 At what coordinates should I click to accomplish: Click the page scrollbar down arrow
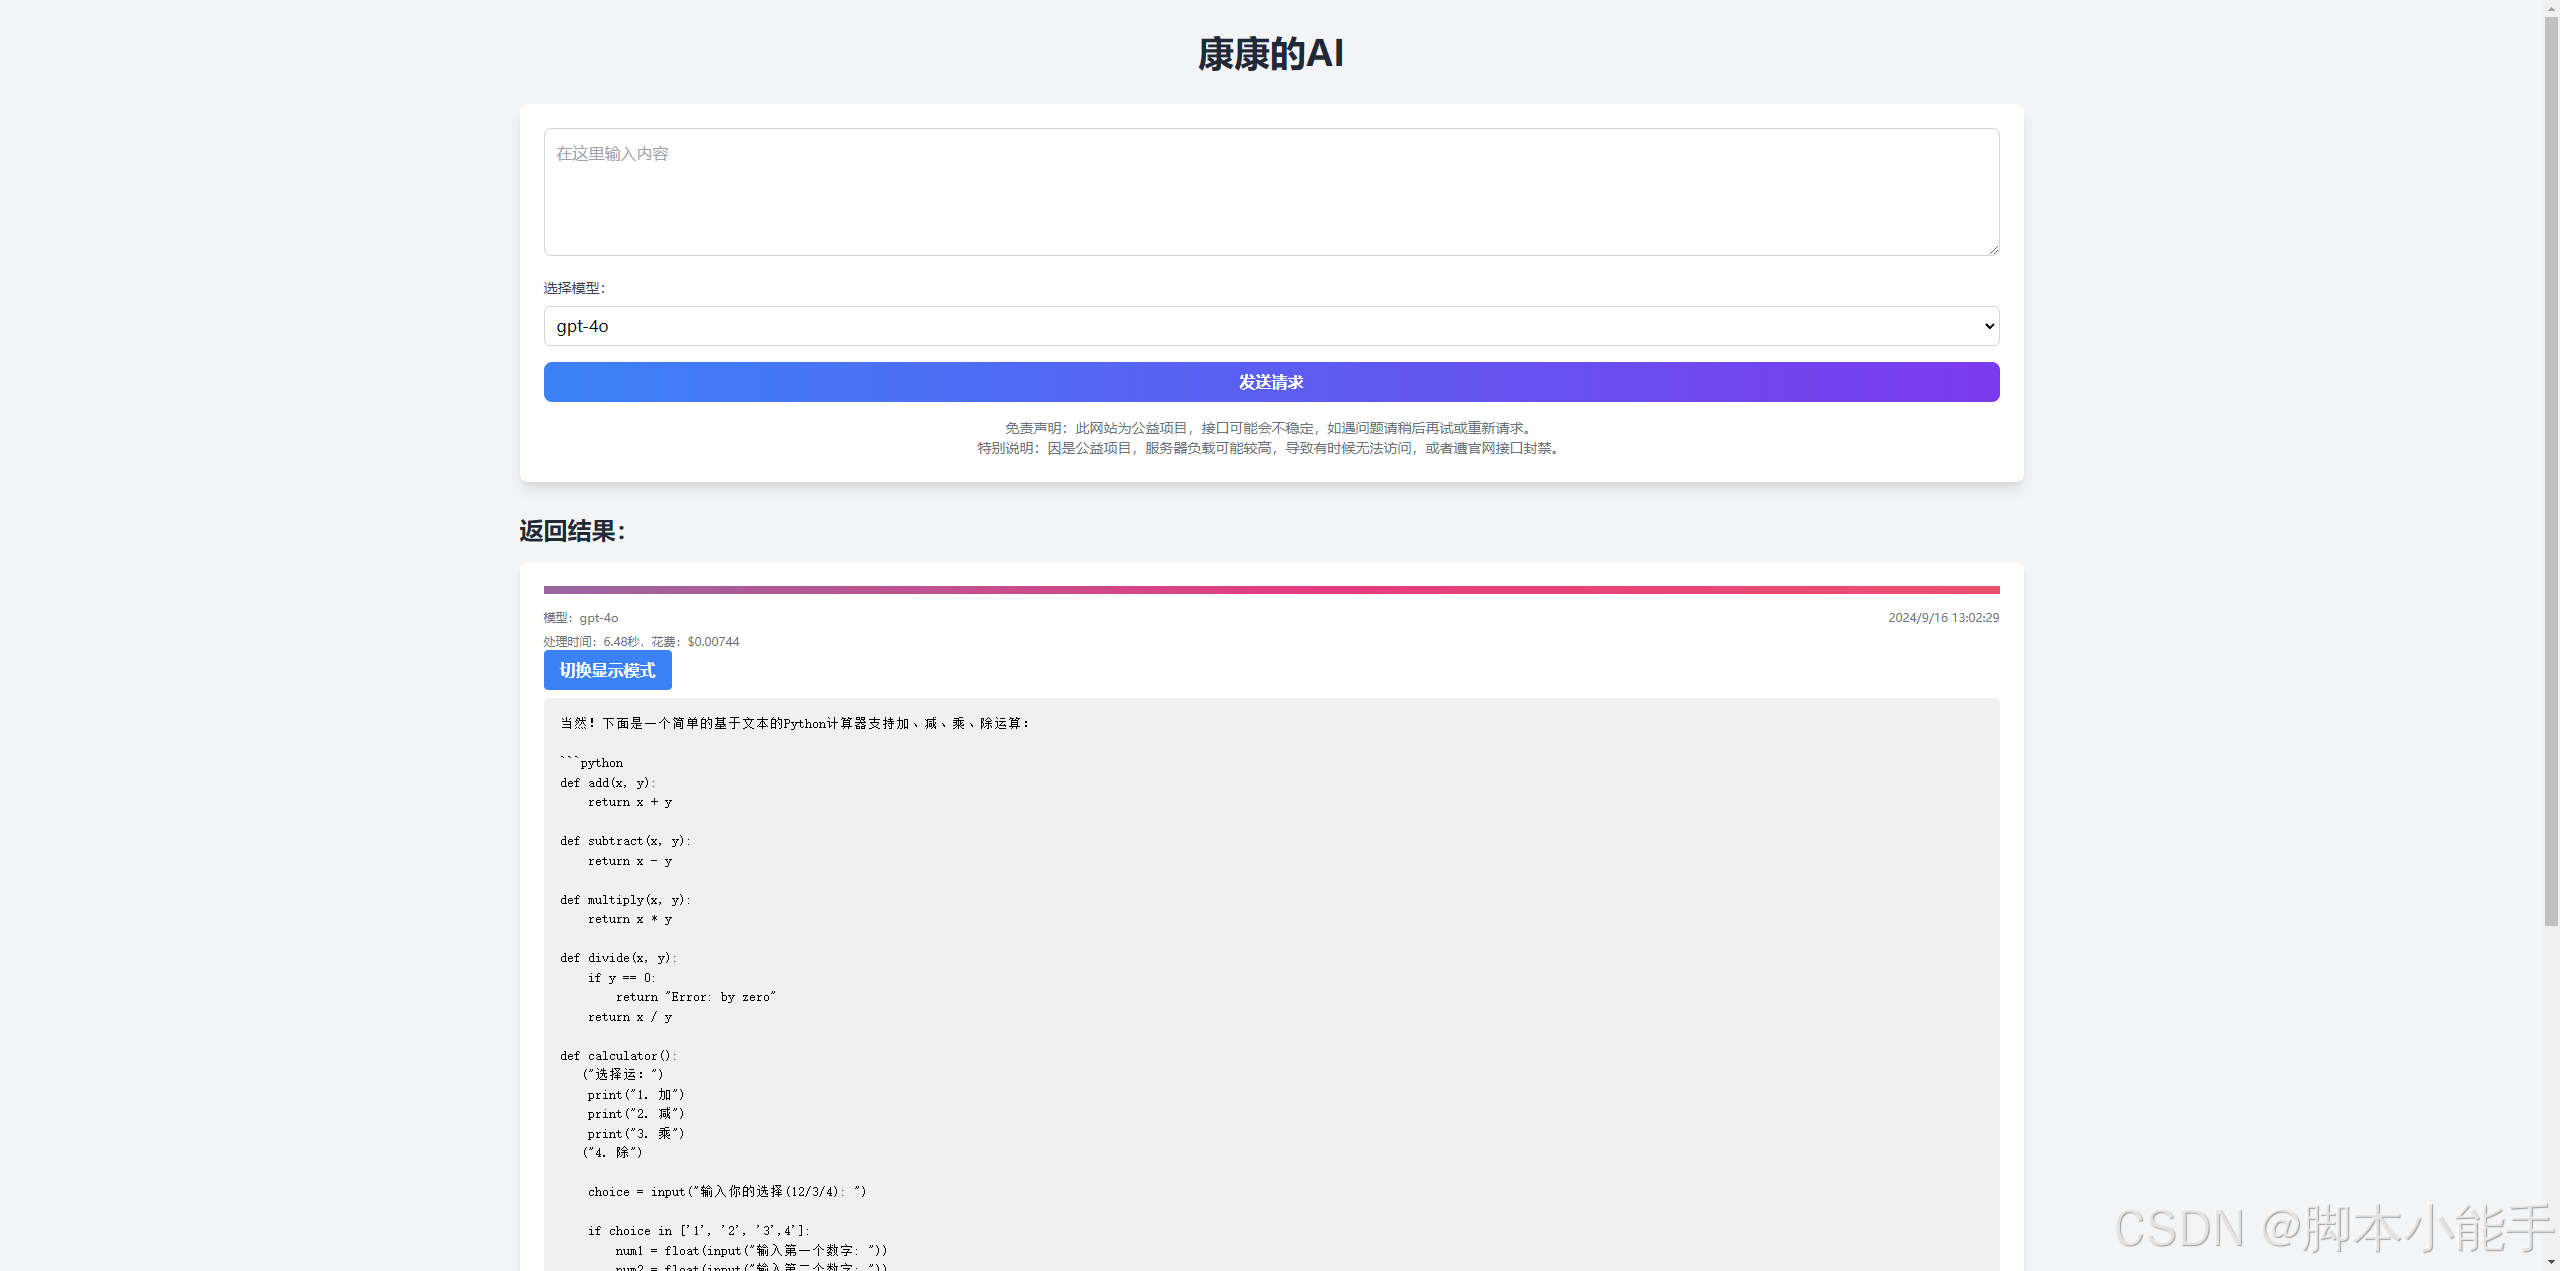[x=2551, y=1263]
